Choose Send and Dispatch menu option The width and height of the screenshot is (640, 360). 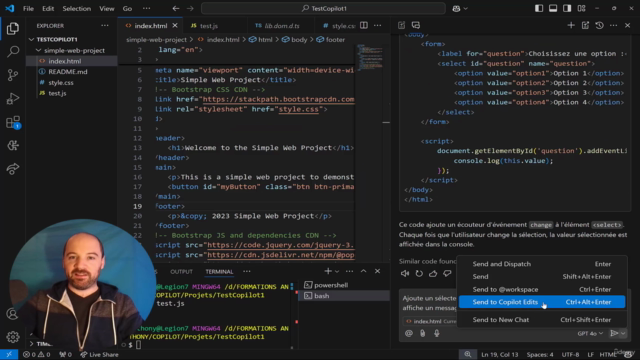tap(542, 264)
